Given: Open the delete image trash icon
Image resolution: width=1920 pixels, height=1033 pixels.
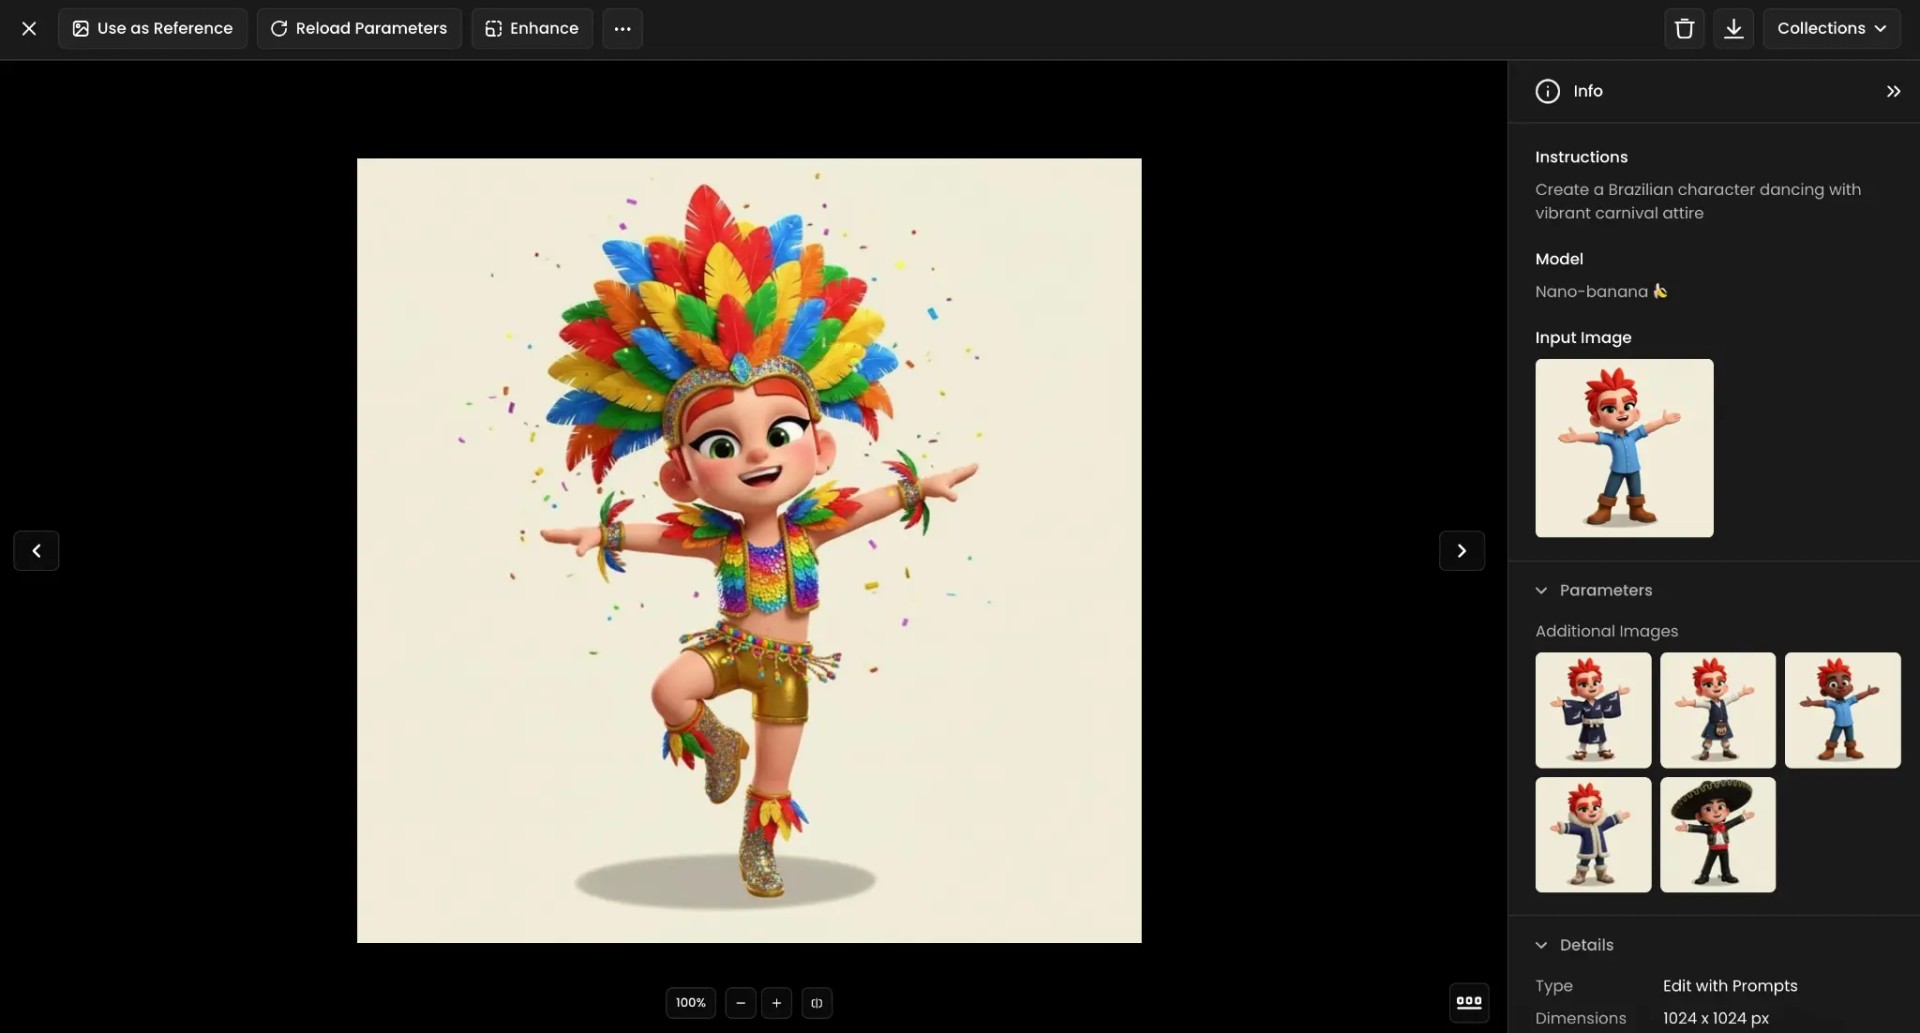Looking at the screenshot, I should pos(1684,28).
